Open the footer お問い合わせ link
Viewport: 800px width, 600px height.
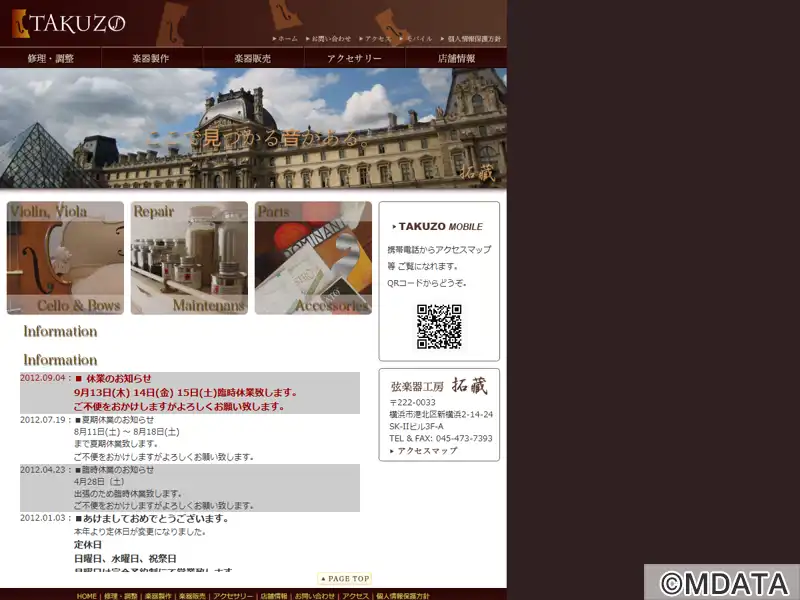pos(315,596)
